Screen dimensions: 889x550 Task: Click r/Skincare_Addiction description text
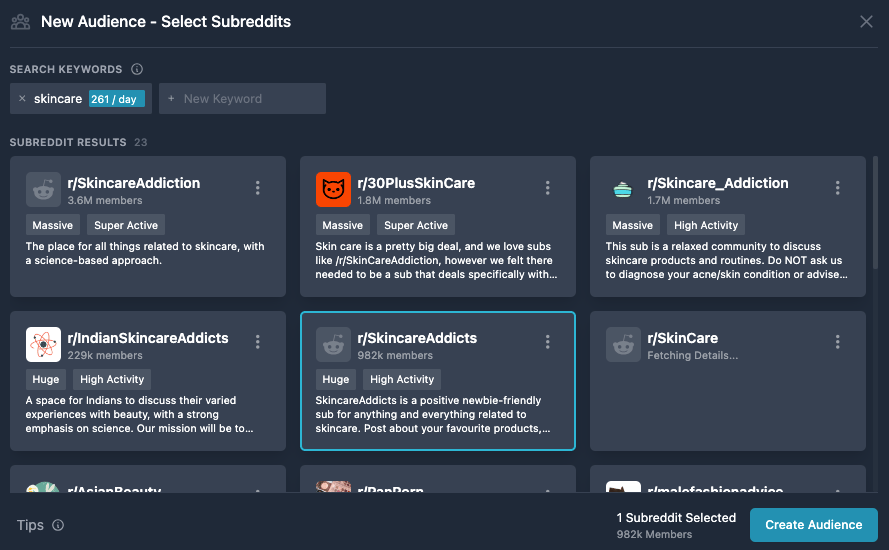726,260
